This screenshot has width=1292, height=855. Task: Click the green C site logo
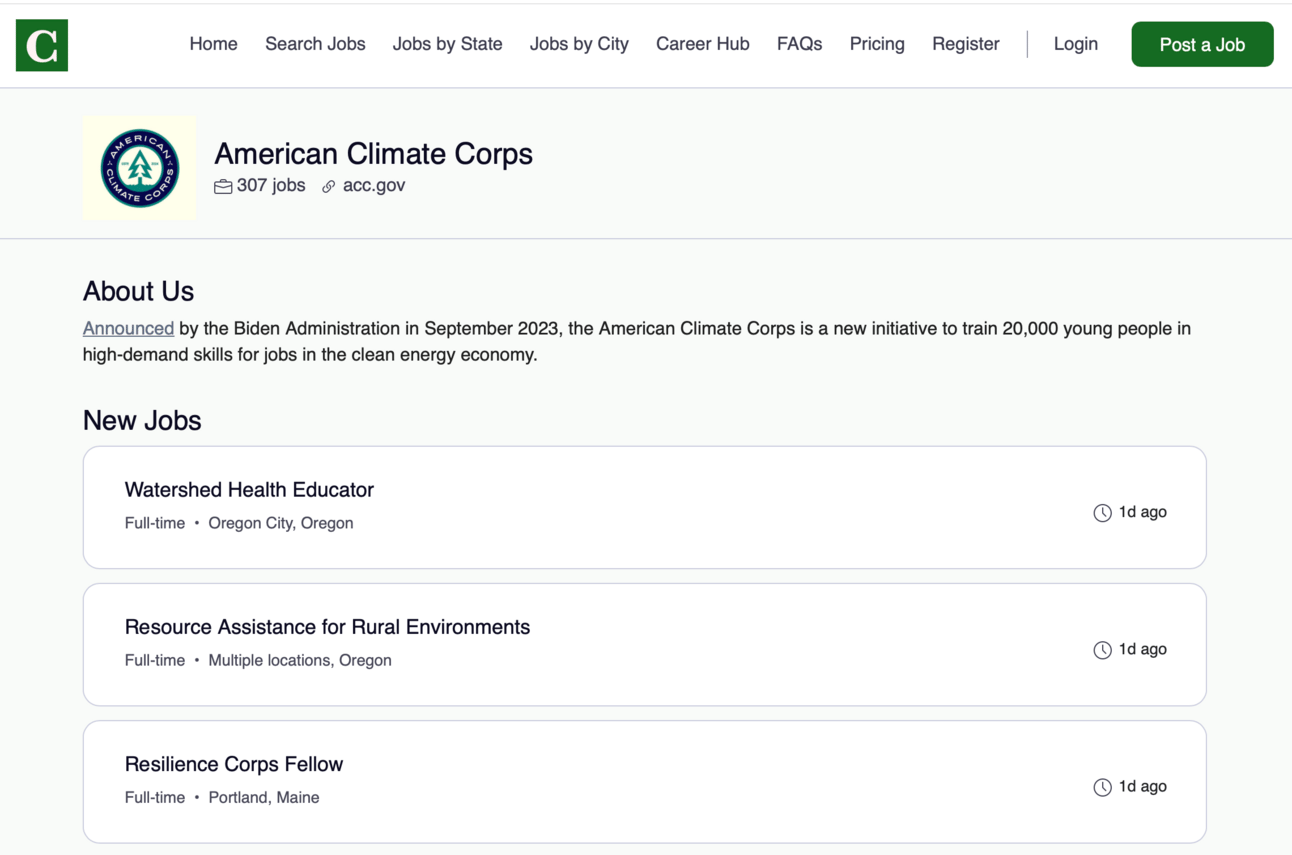pos(42,45)
